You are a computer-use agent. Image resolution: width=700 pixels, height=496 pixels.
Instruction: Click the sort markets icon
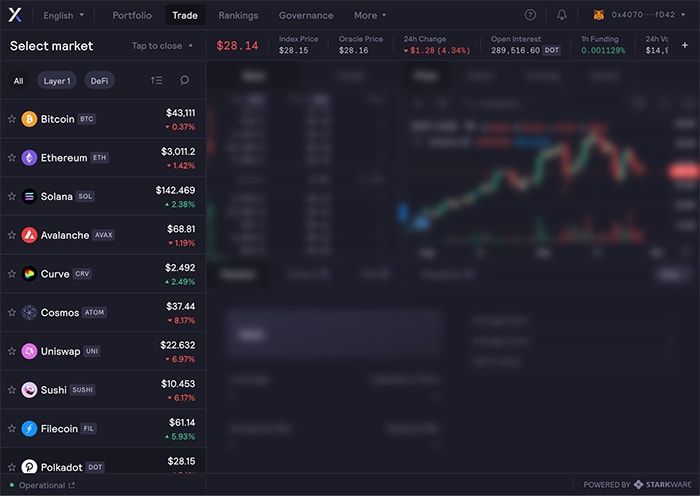pos(156,80)
